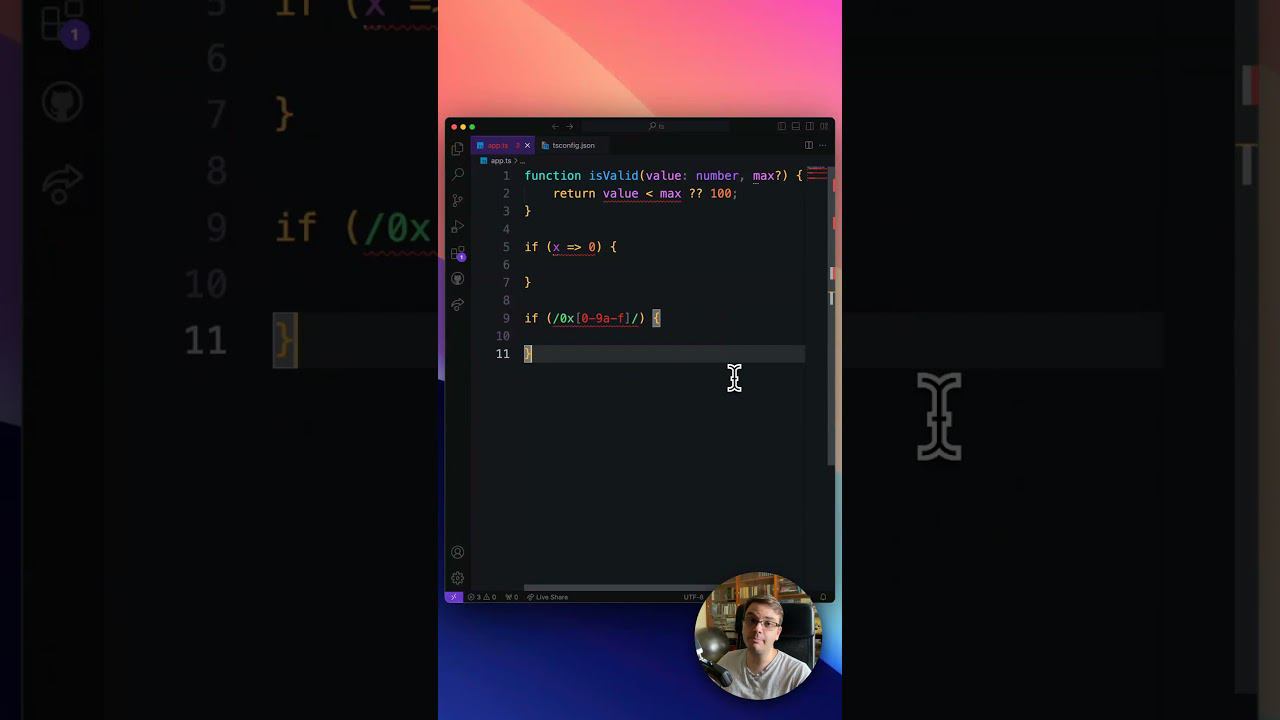Screen dimensions: 1280x720
Task: Click line number 1 in the gutter
Action: 506,176
